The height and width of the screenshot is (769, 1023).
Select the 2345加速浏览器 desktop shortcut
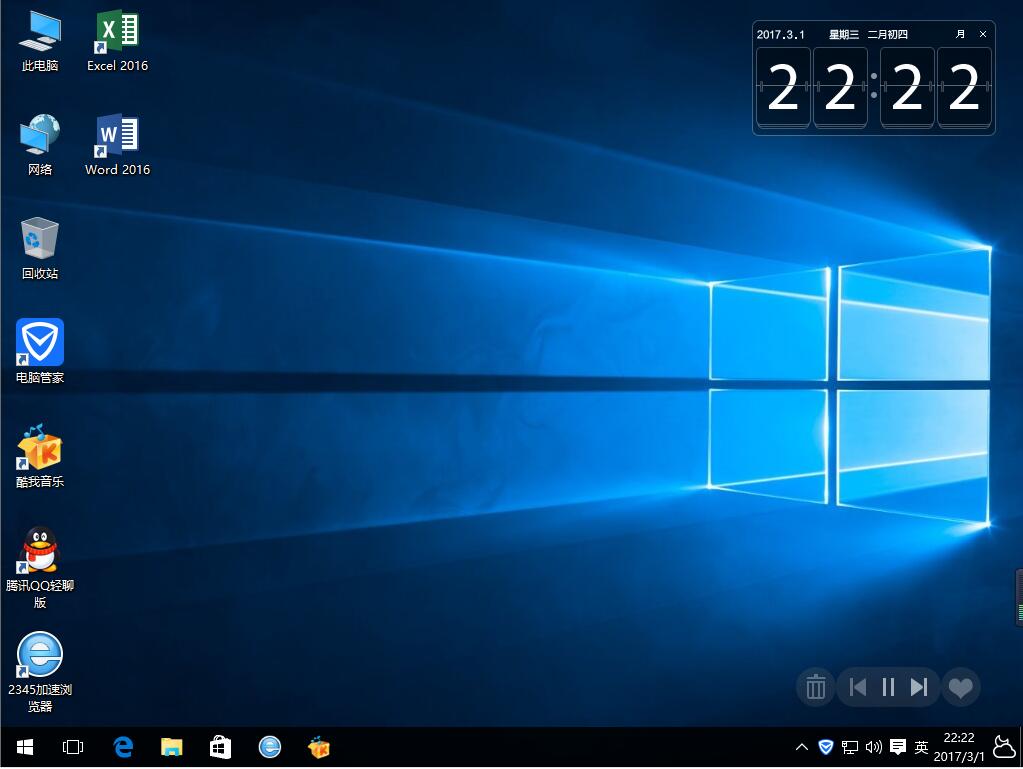[x=40, y=672]
